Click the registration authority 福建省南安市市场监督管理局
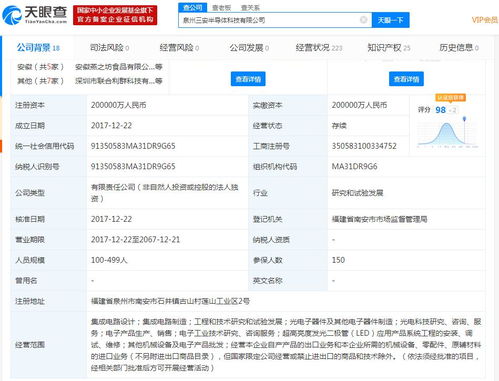 [x=379, y=219]
